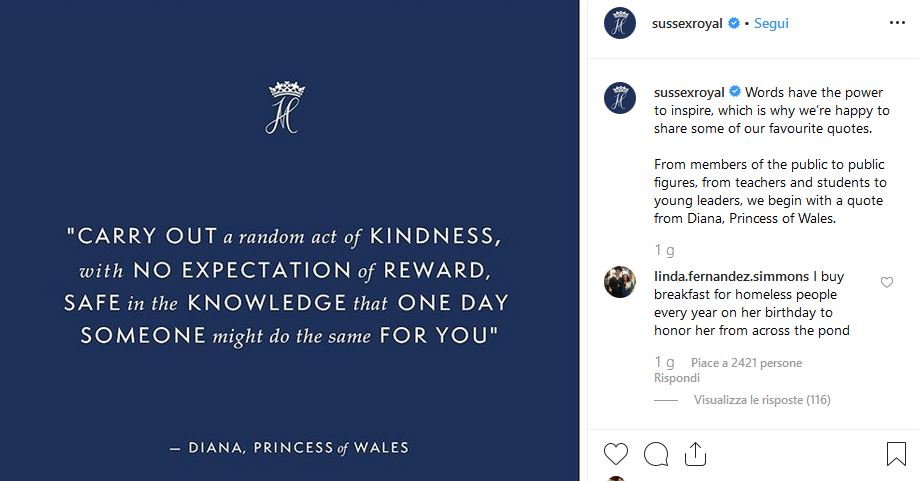Open linda.fernandez.simmons profile picture
This screenshot has width=919, height=481.
tap(620, 283)
